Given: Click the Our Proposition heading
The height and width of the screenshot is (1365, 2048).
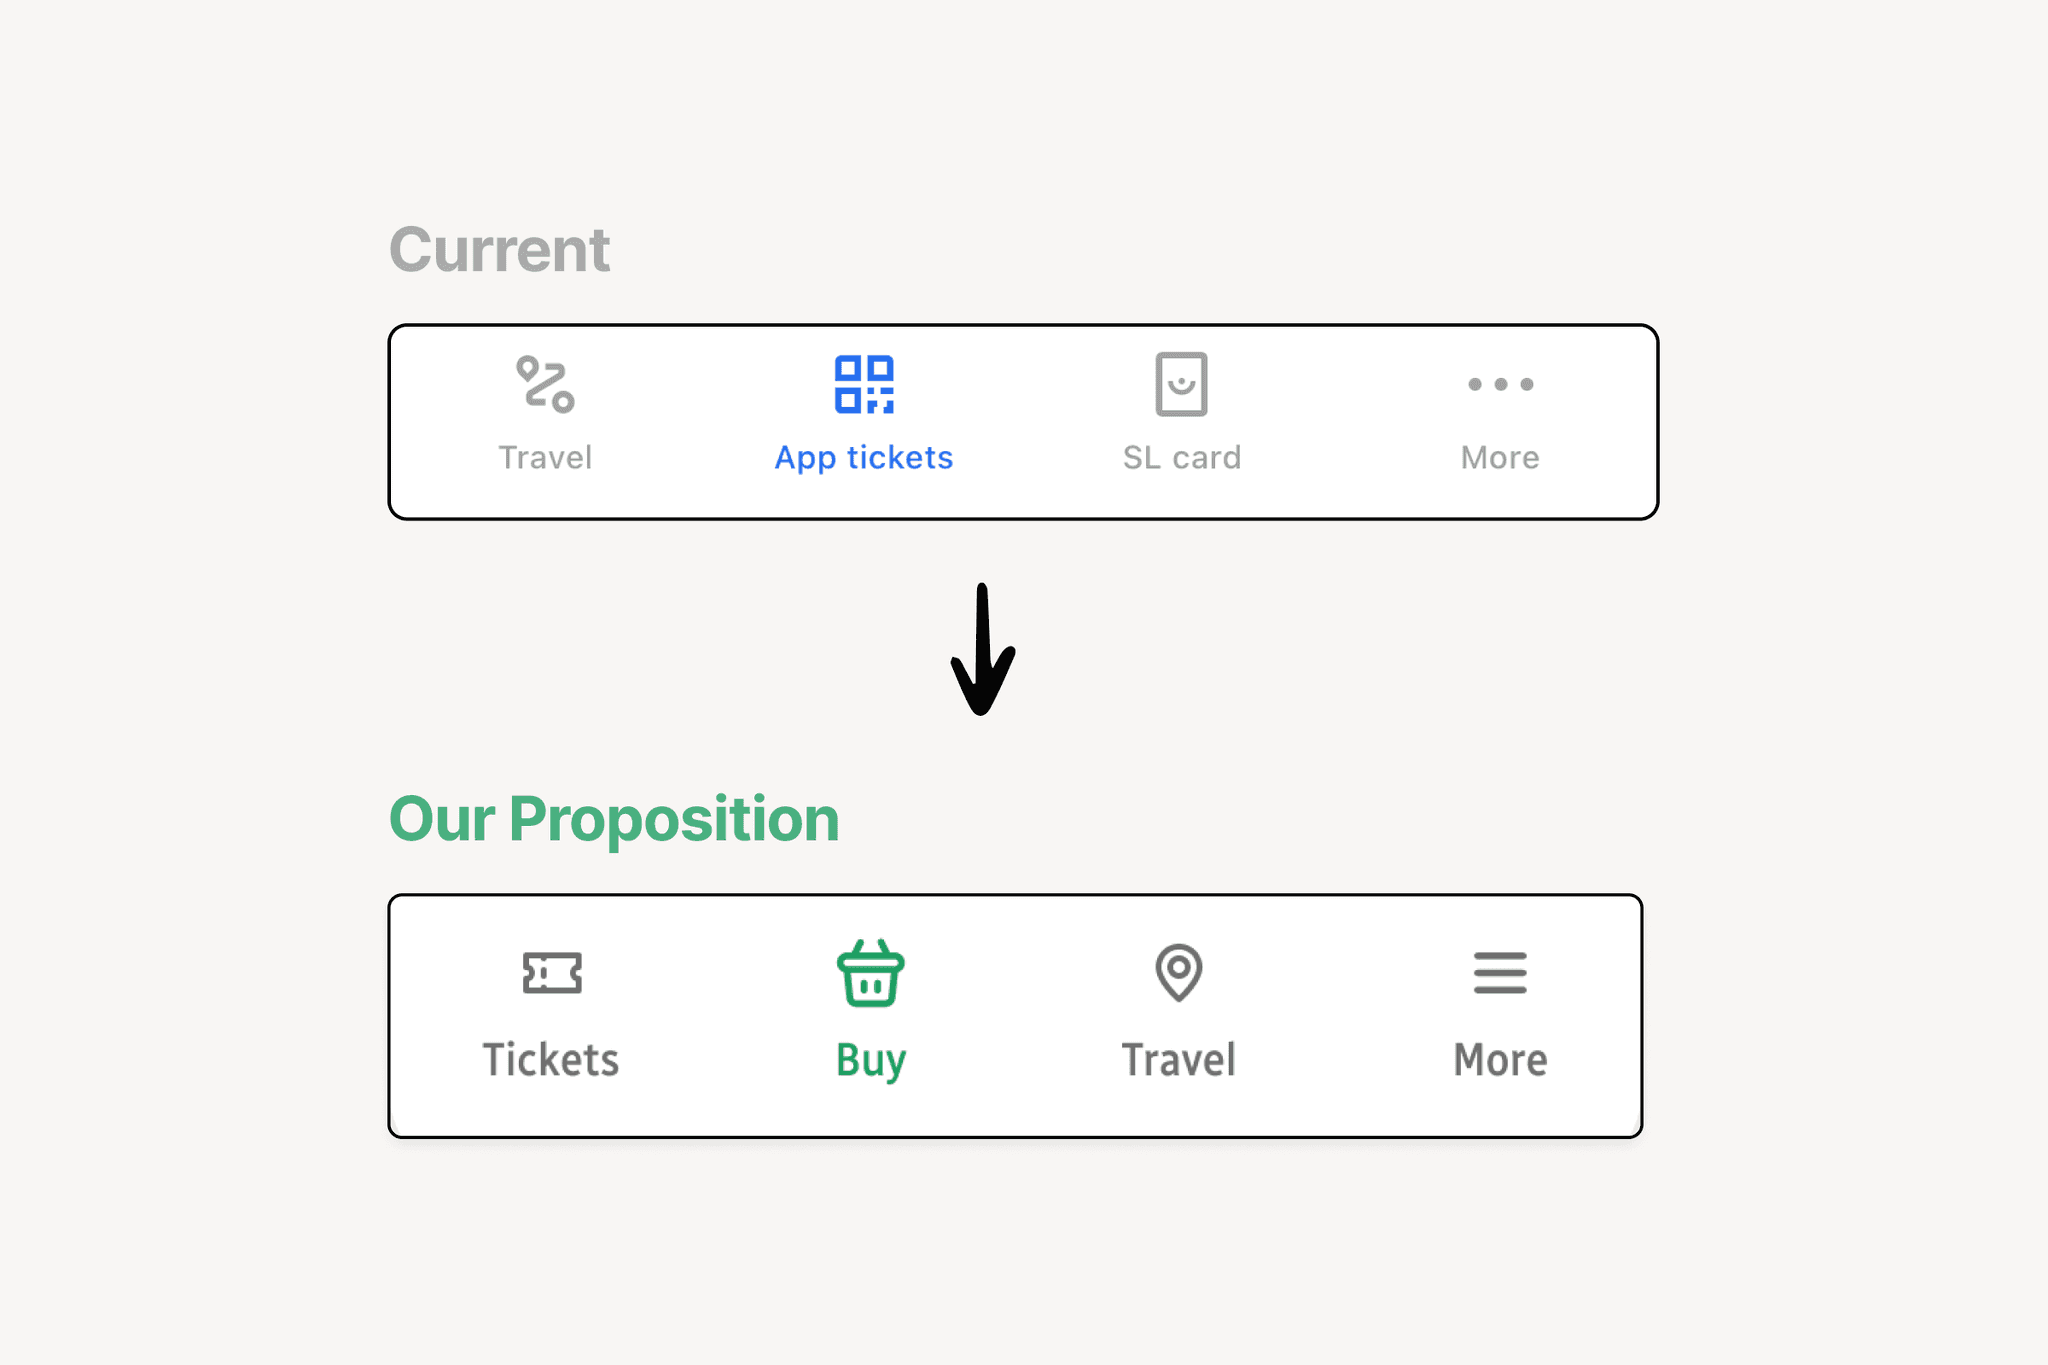Looking at the screenshot, I should [x=614, y=820].
